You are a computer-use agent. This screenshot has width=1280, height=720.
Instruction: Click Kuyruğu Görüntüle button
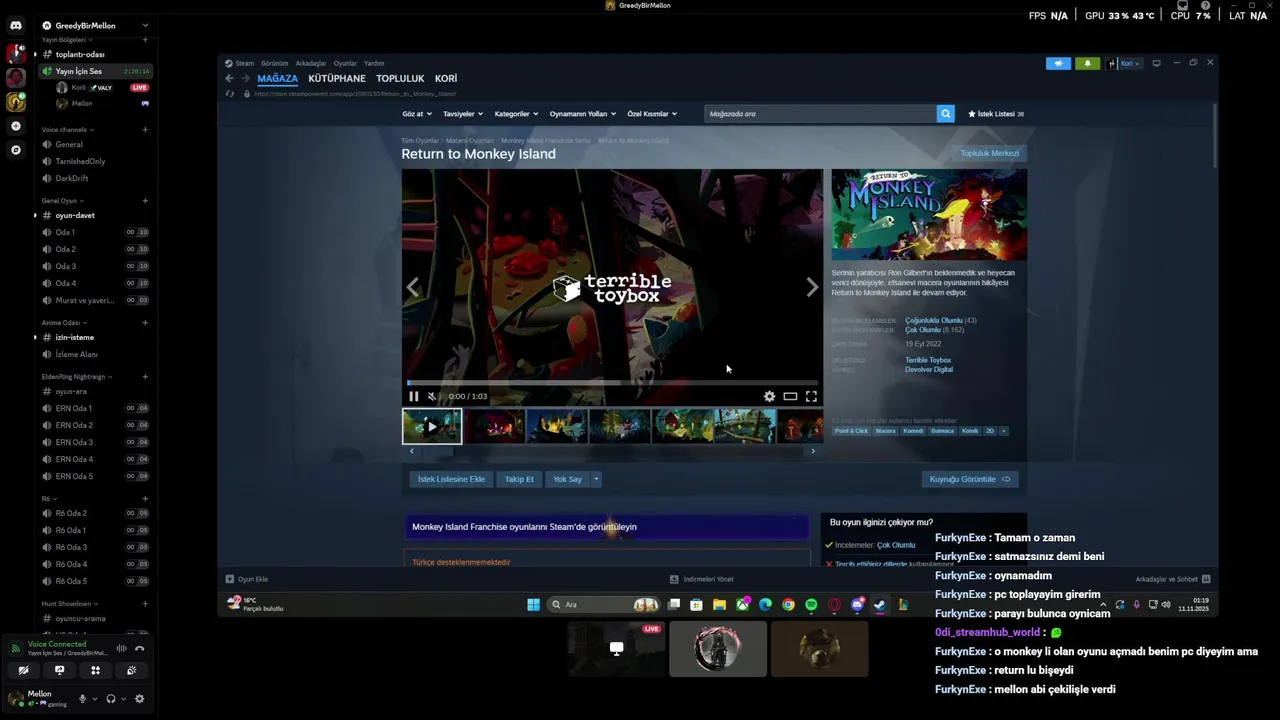tap(970, 479)
